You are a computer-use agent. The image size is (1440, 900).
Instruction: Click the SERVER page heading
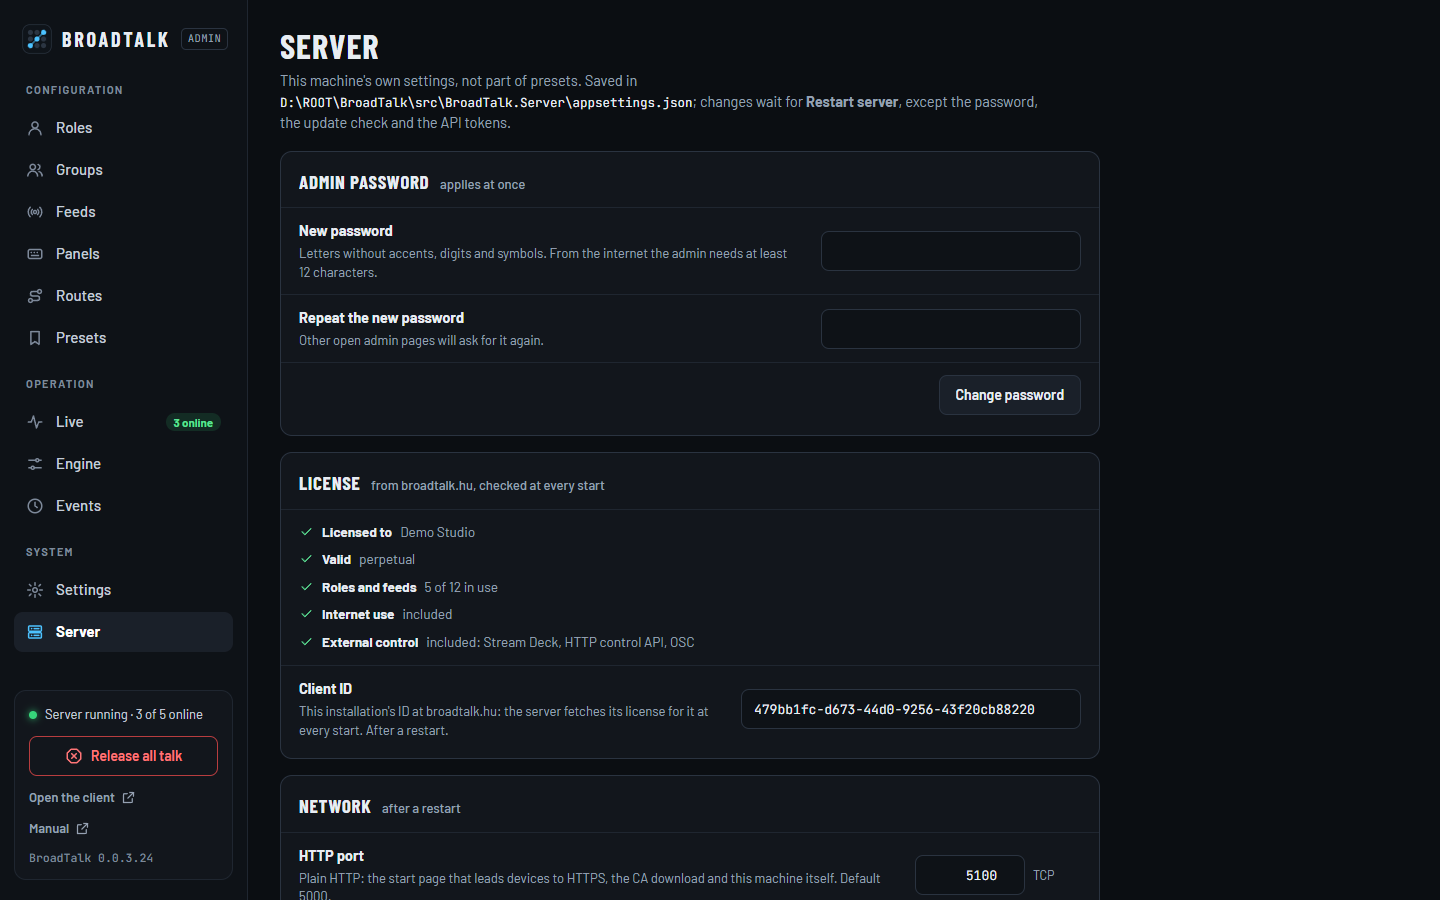[330, 47]
